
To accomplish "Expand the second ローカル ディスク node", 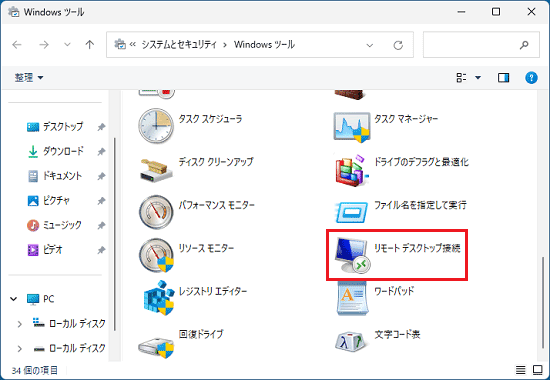I will 20,349.
